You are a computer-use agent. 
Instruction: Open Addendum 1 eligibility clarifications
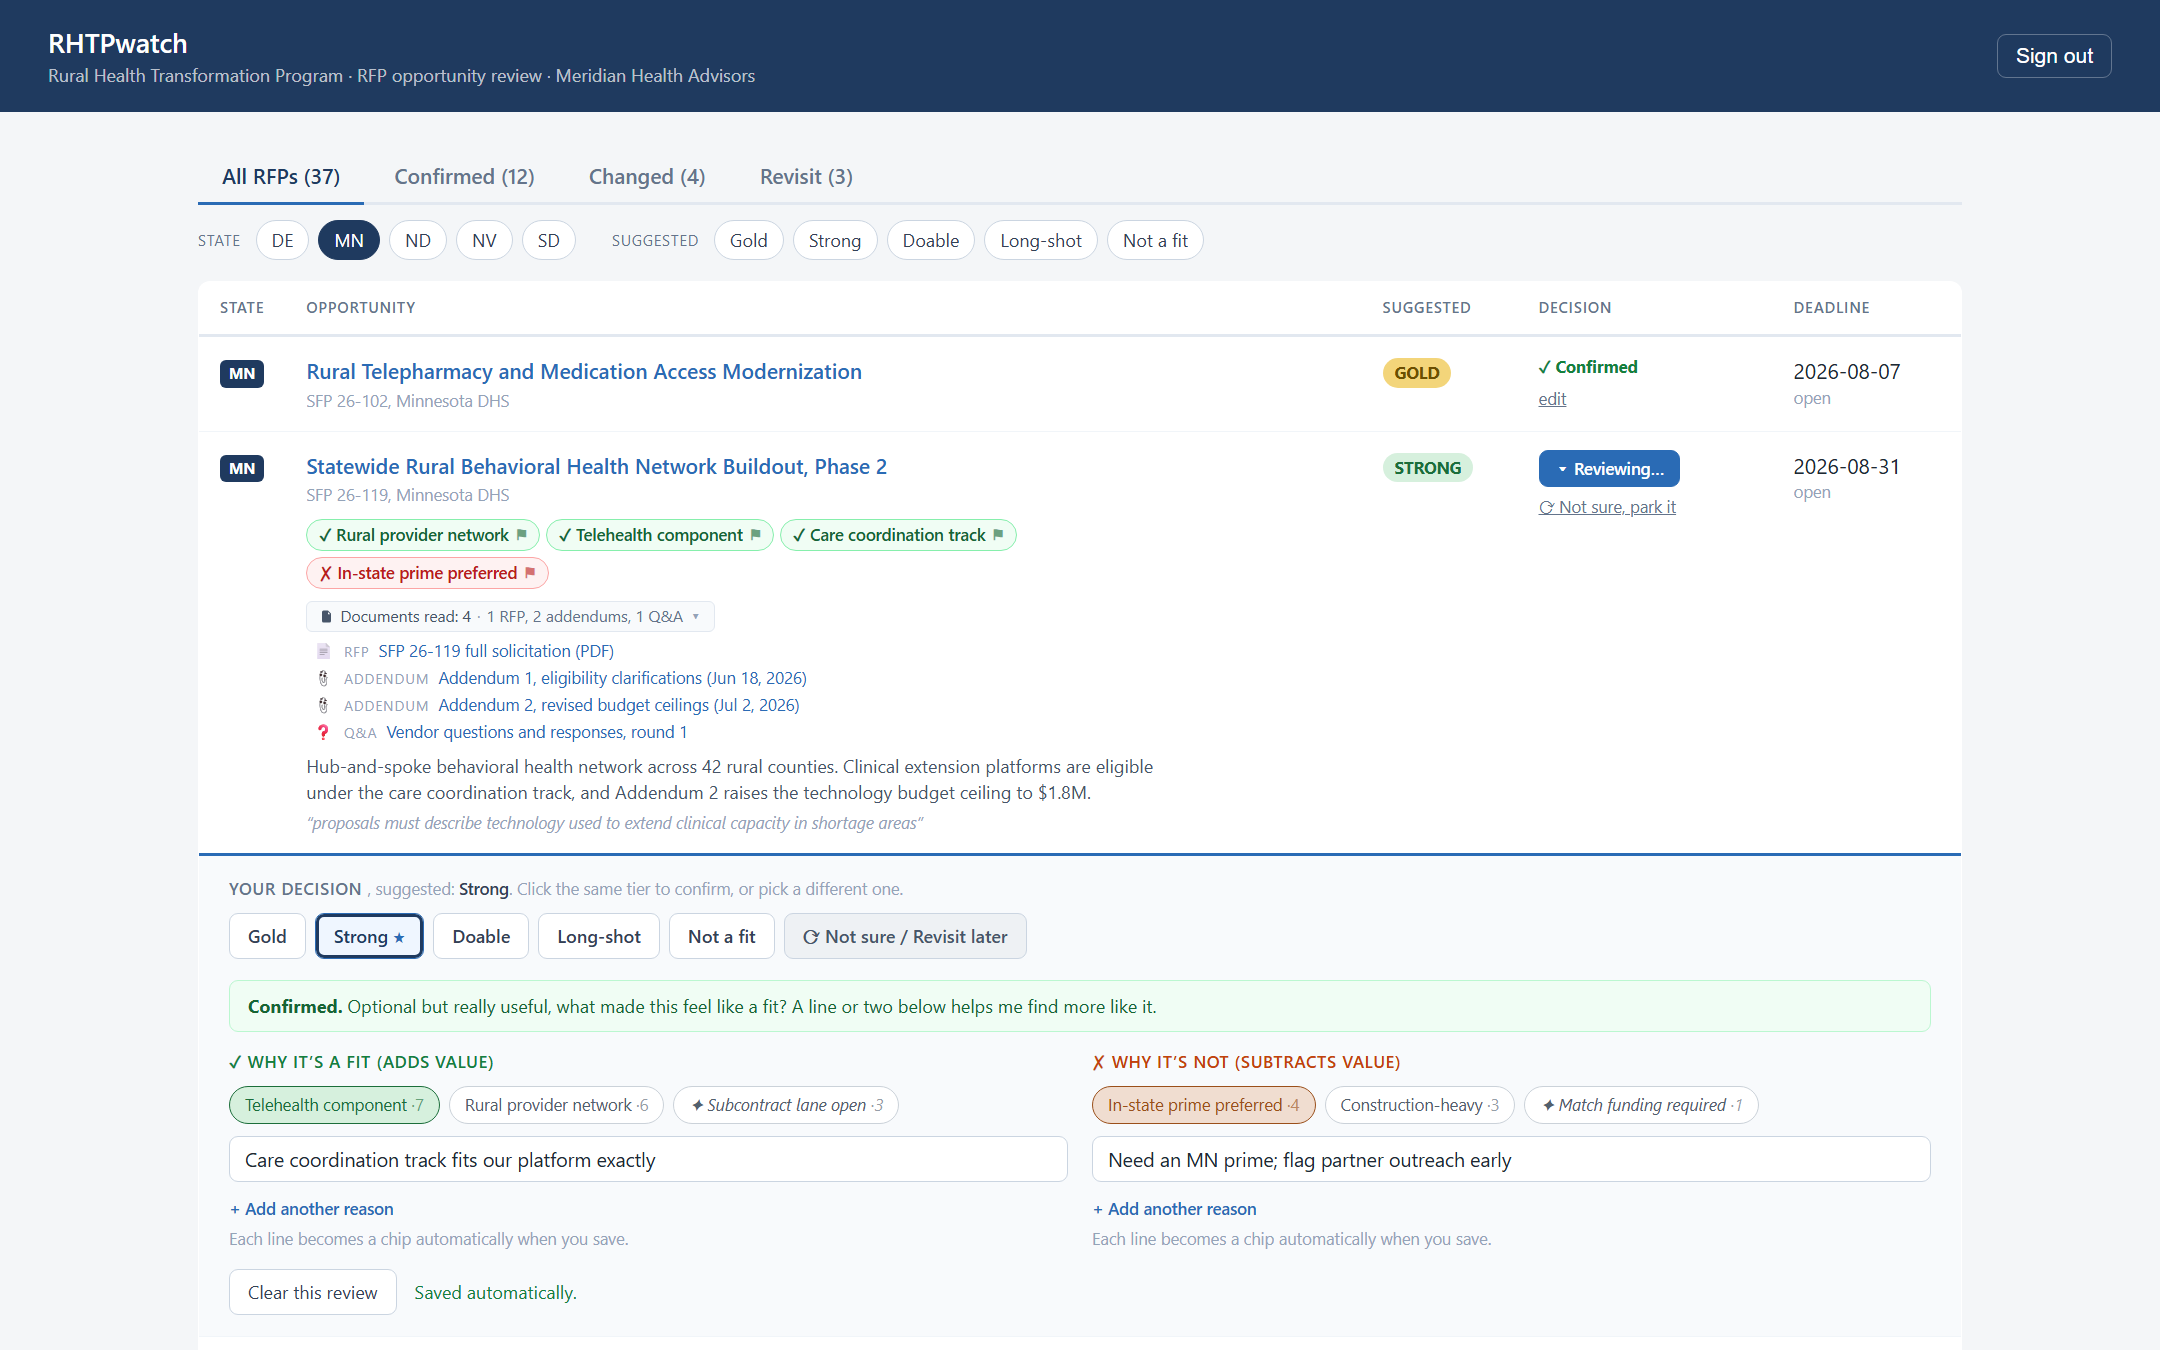[622, 678]
